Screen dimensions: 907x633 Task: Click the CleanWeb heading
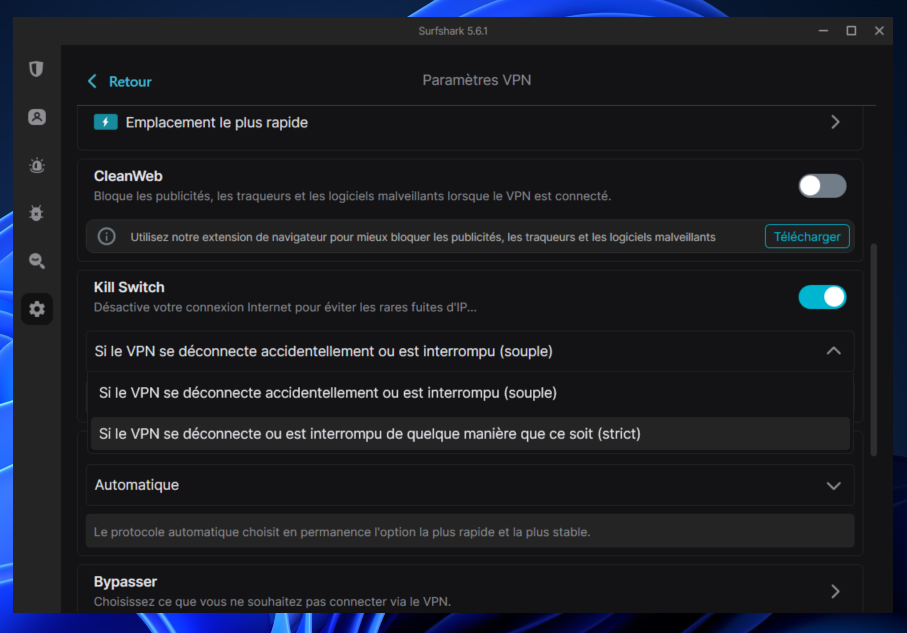tap(128, 176)
